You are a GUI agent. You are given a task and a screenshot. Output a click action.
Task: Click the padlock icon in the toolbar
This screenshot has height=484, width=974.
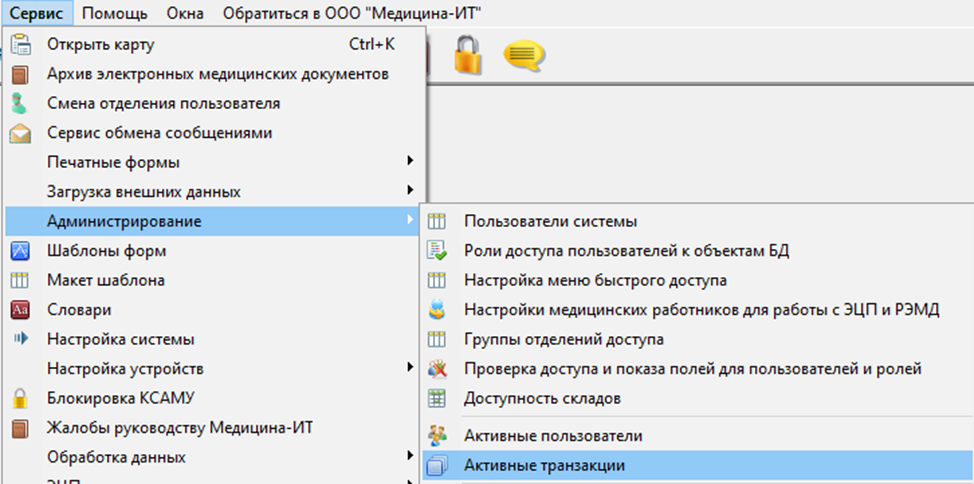468,54
